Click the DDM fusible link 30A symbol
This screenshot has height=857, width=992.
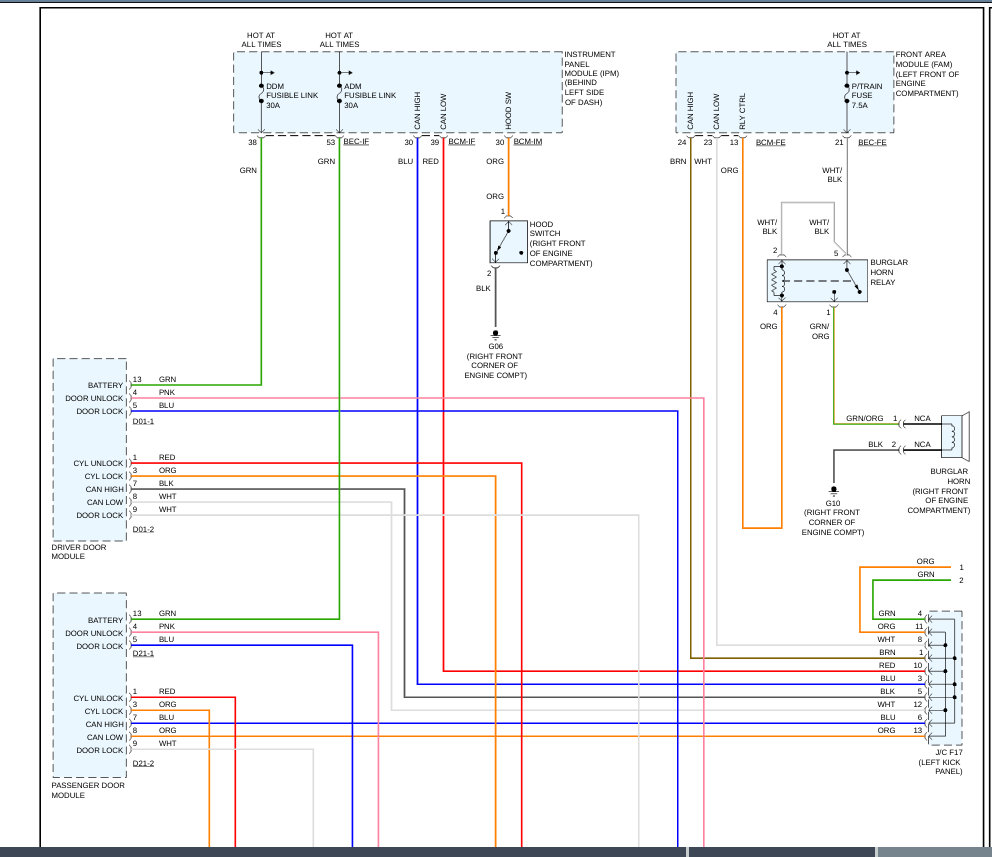261,94
